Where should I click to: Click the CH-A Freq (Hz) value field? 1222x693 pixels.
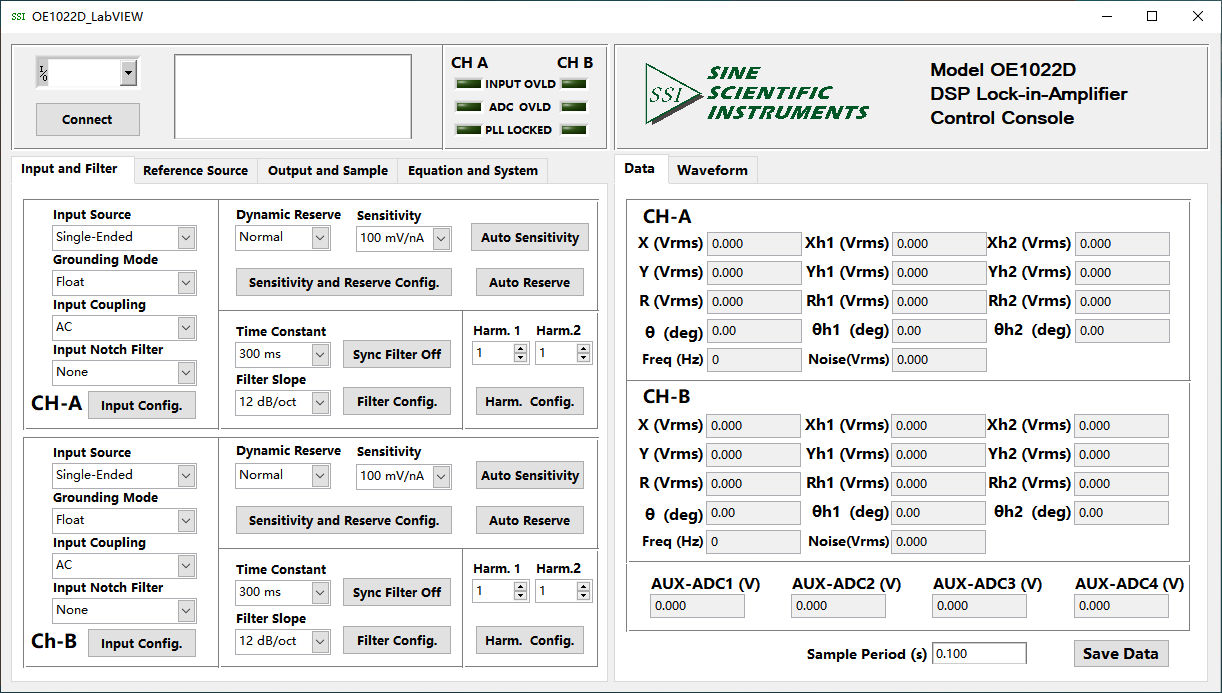[754, 359]
